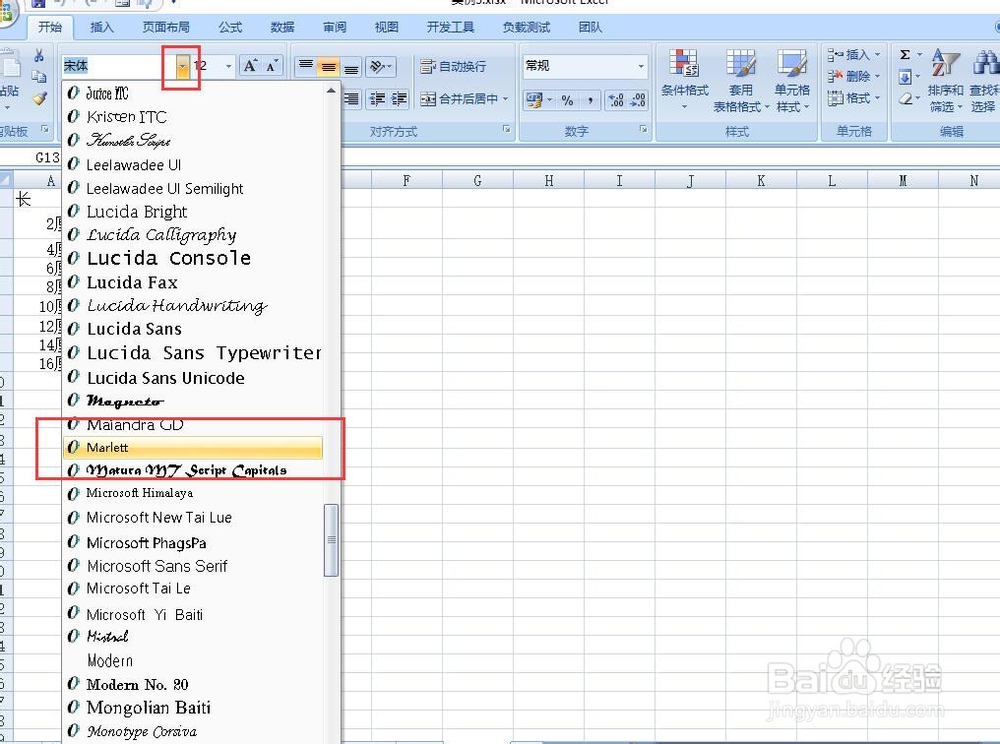Apply middle vertical alignment

328,66
